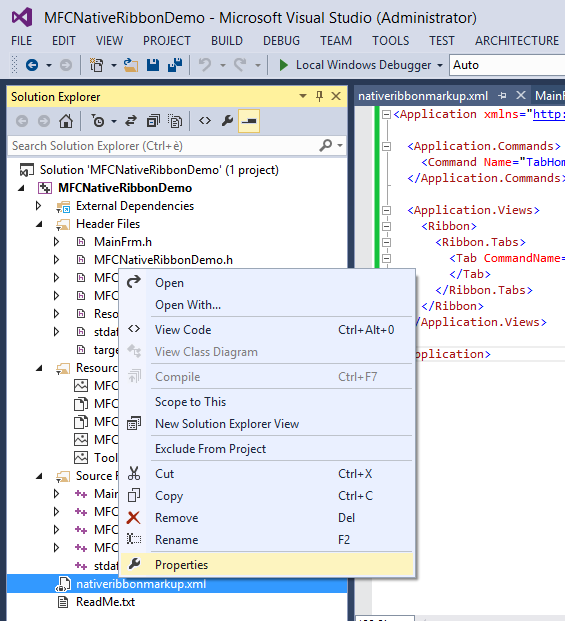This screenshot has height=621, width=565.
Task: Open New Project dropdown arrow
Action: pos(113,65)
